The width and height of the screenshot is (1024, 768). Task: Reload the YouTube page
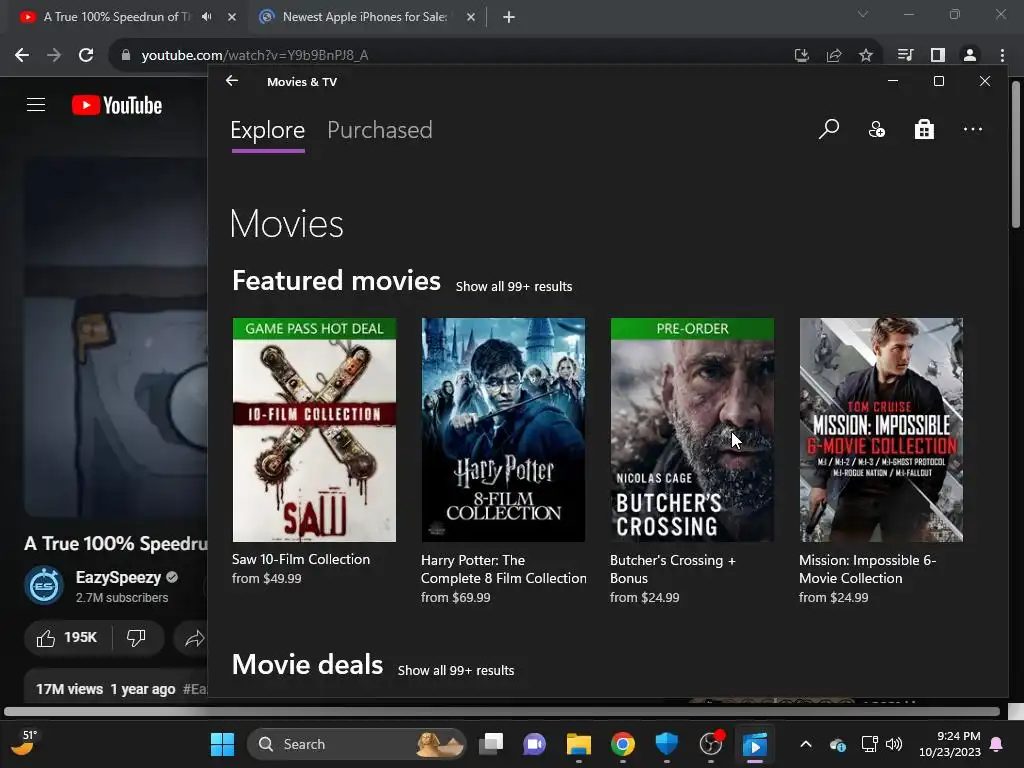pyautogui.click(x=86, y=55)
